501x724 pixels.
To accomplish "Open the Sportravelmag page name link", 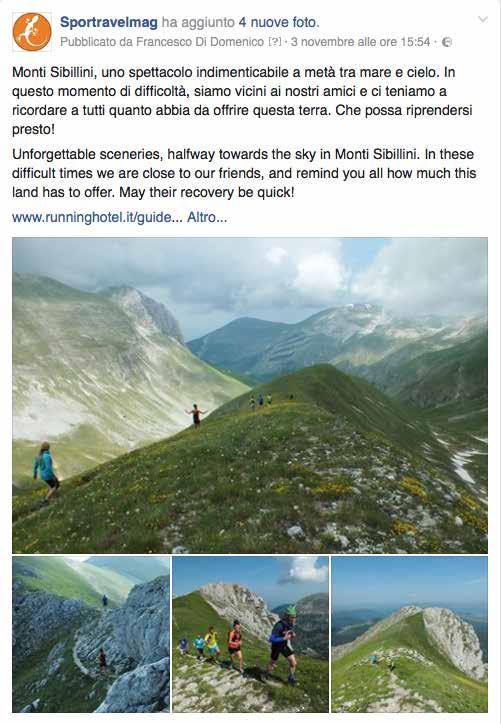I will pyautogui.click(x=109, y=22).
